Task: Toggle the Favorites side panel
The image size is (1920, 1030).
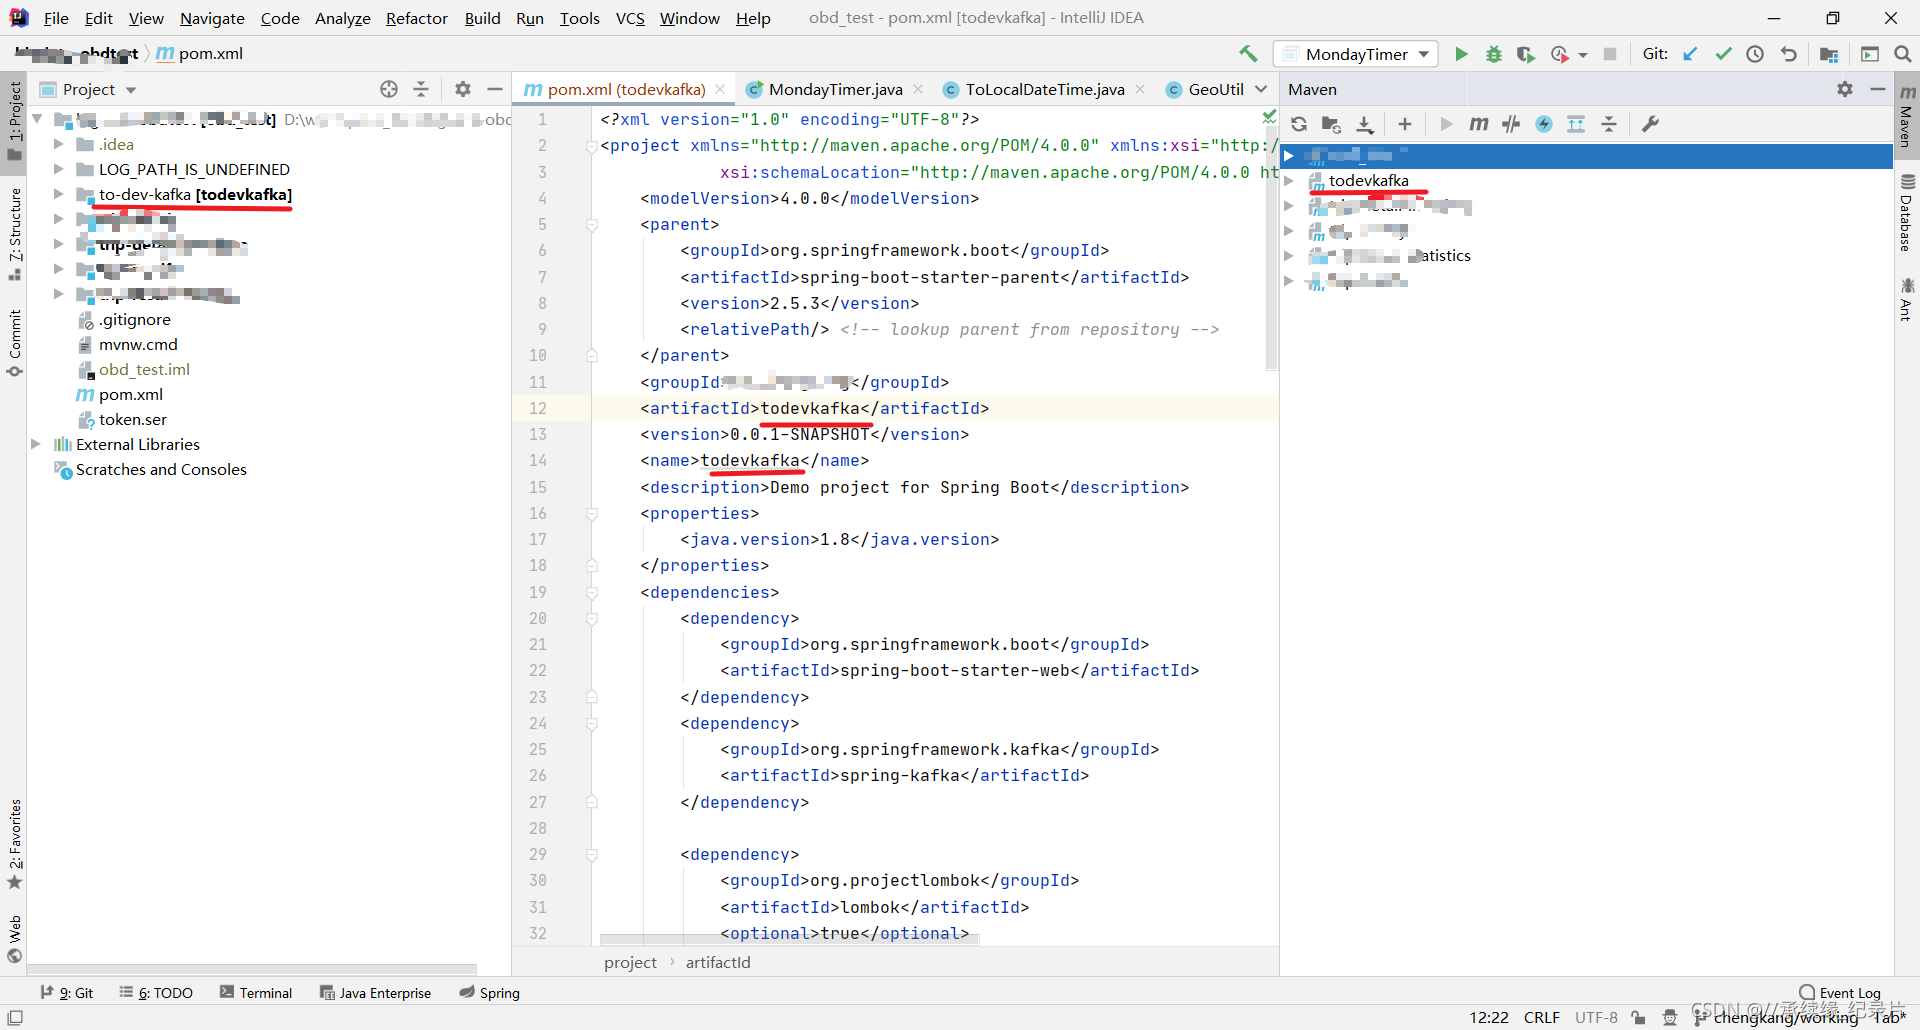Action: click(14, 843)
